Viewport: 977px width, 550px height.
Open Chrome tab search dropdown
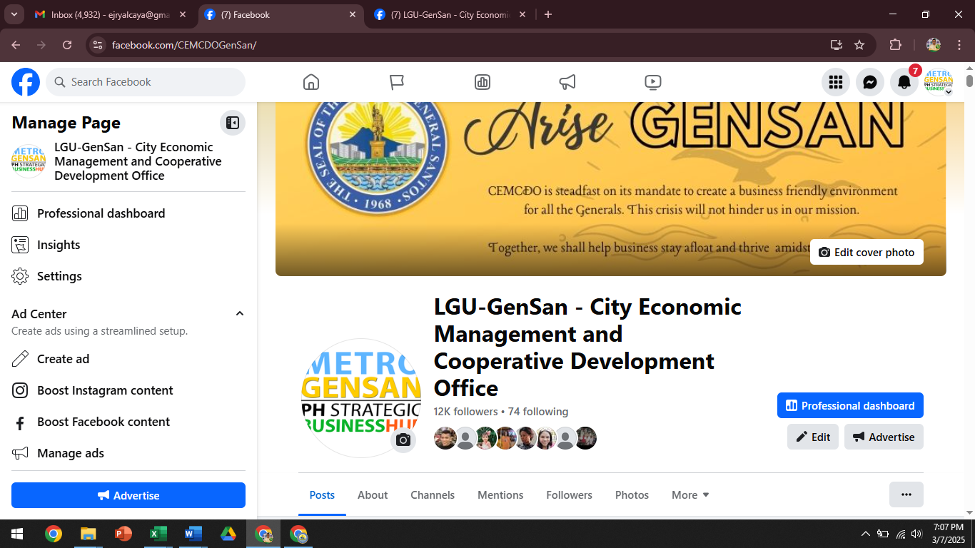click(x=14, y=14)
